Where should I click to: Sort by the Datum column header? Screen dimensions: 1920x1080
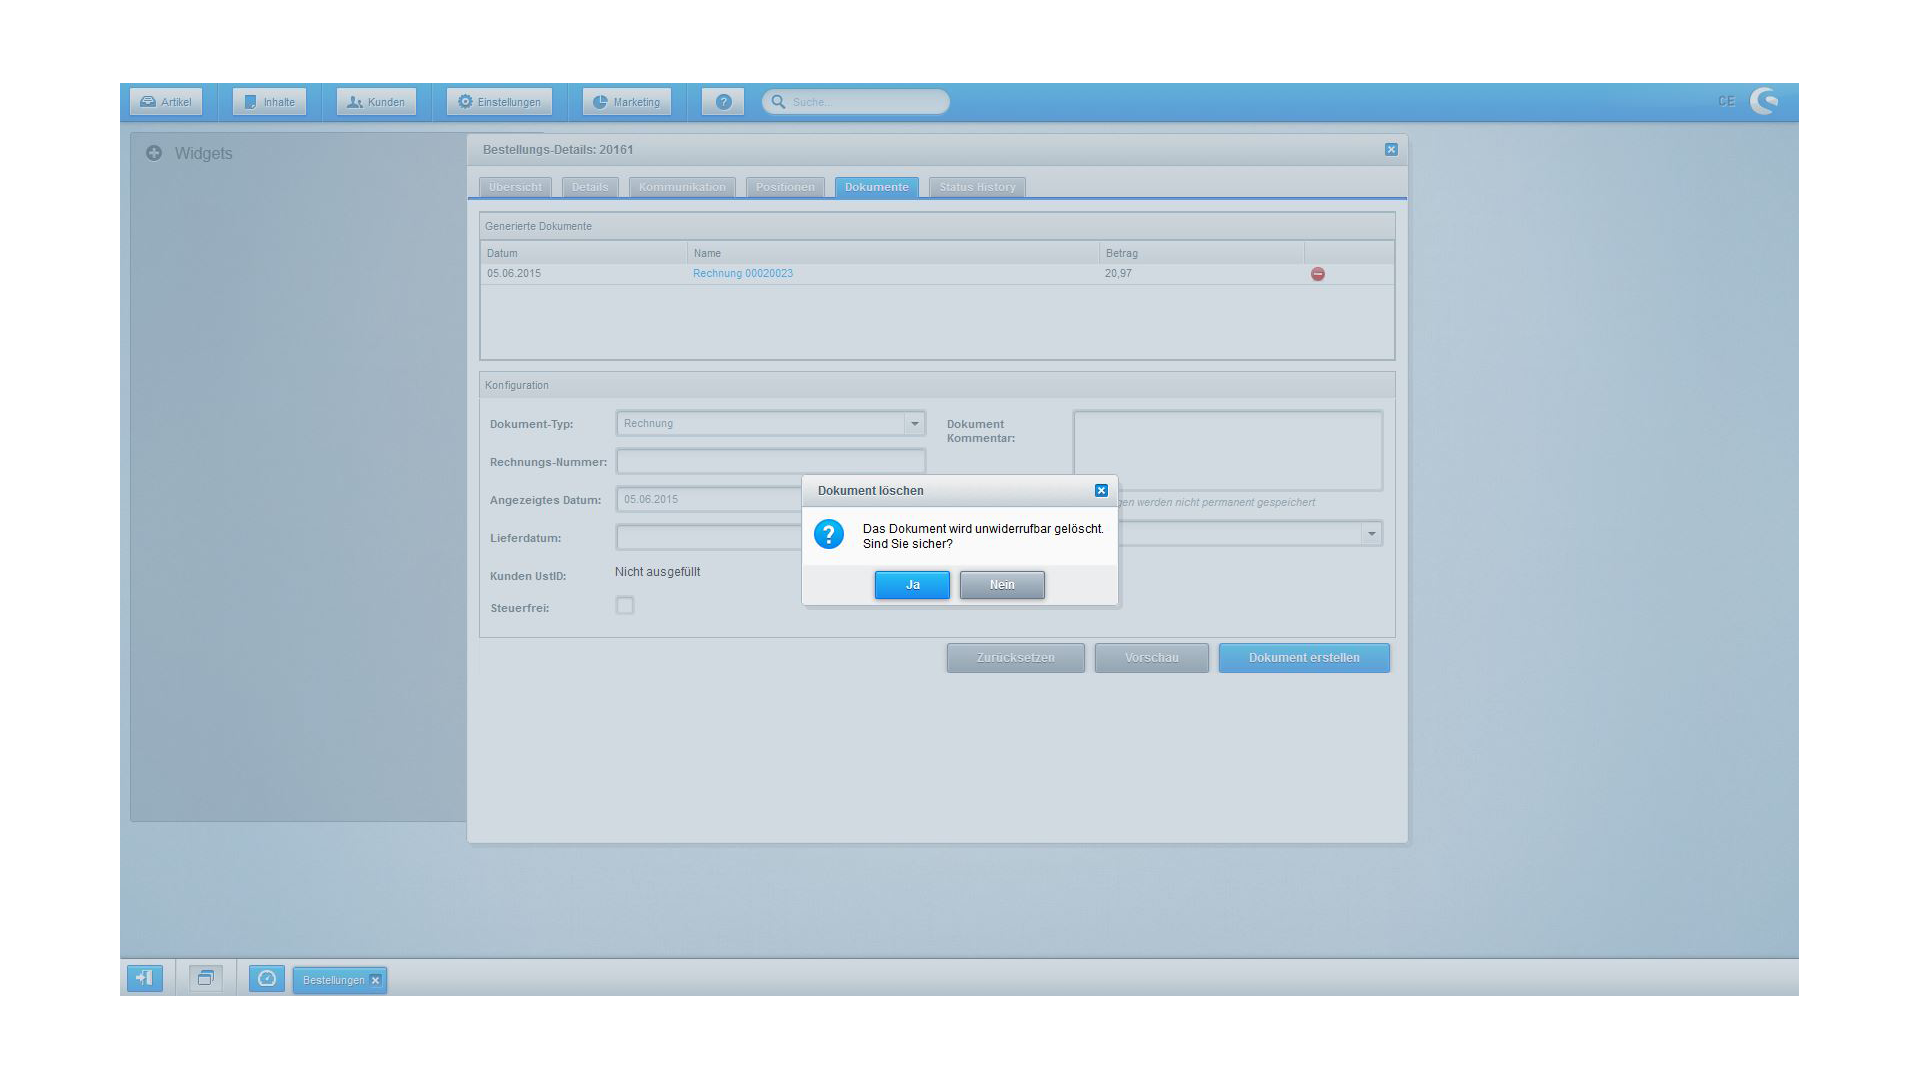584,253
